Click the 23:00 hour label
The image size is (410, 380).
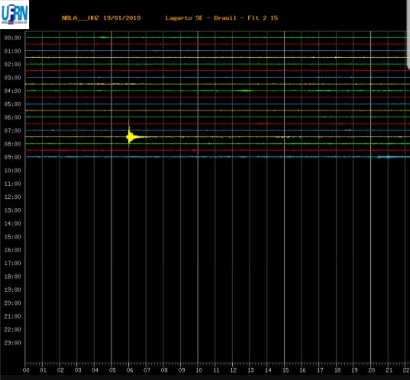[x=13, y=343]
